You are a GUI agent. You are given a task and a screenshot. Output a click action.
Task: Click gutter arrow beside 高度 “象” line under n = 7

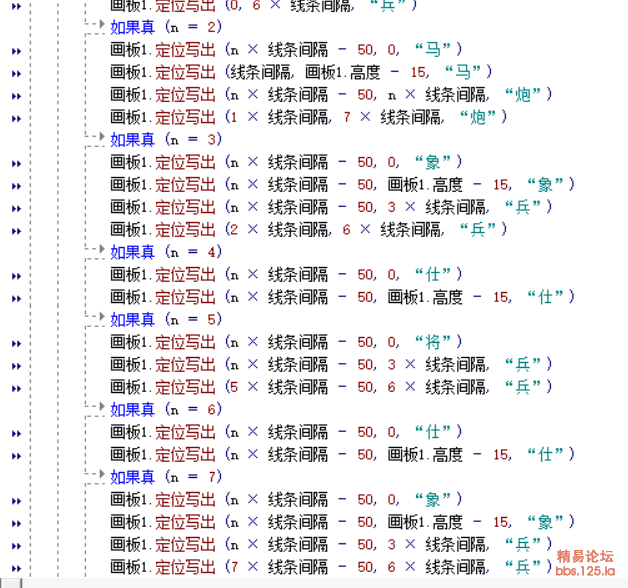16,524
